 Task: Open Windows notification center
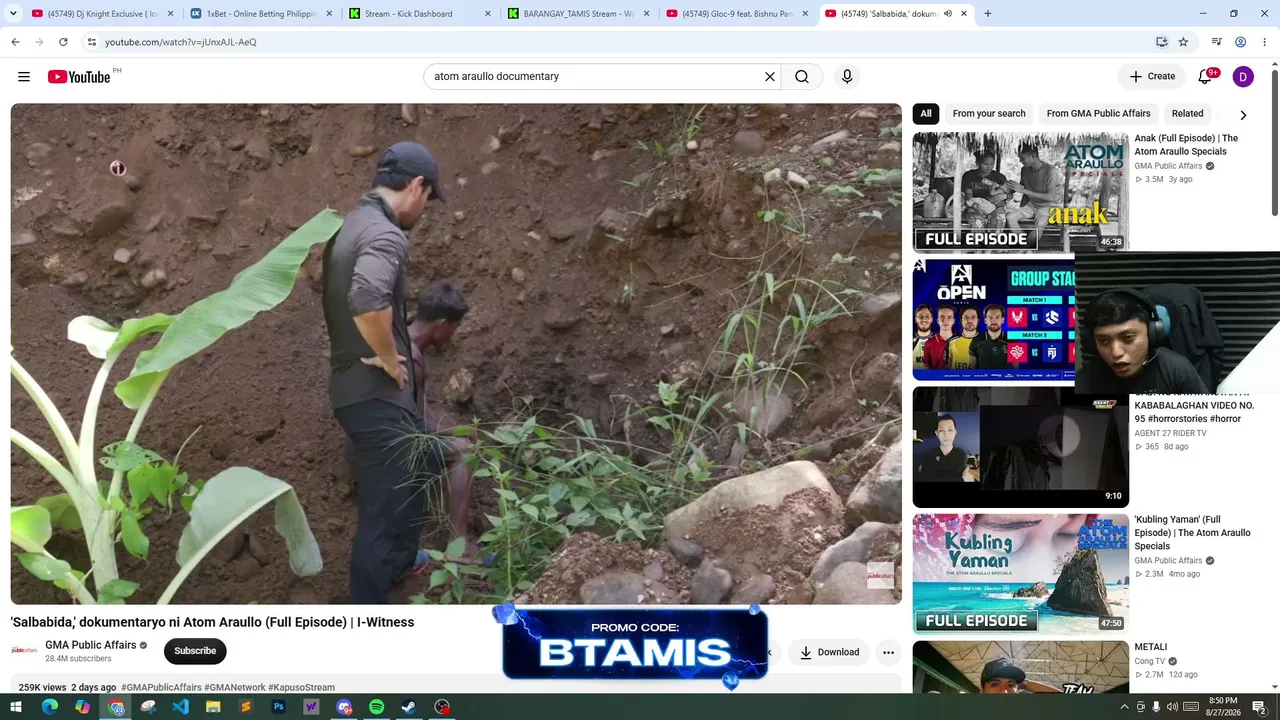1259,707
